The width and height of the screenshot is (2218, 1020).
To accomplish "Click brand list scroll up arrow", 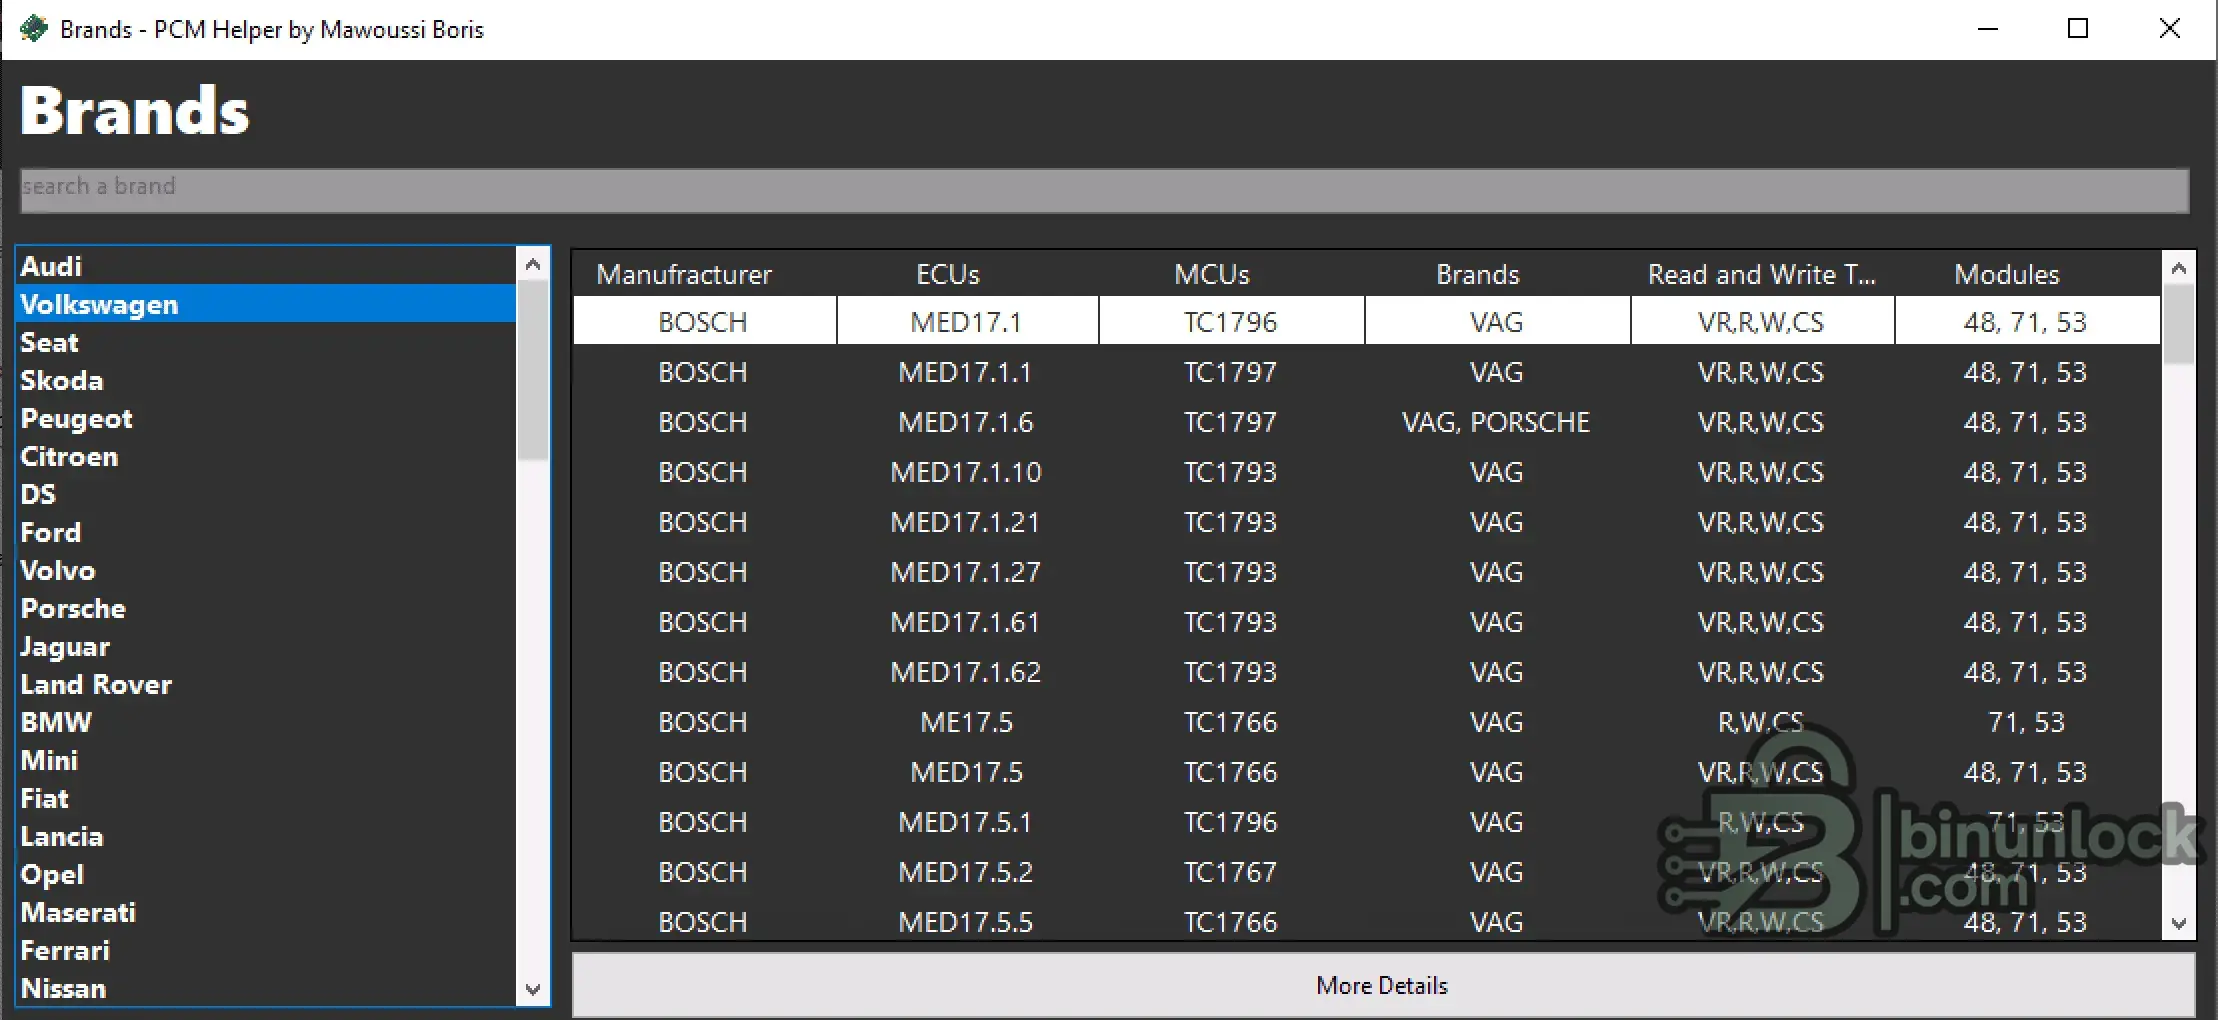I will tap(533, 265).
